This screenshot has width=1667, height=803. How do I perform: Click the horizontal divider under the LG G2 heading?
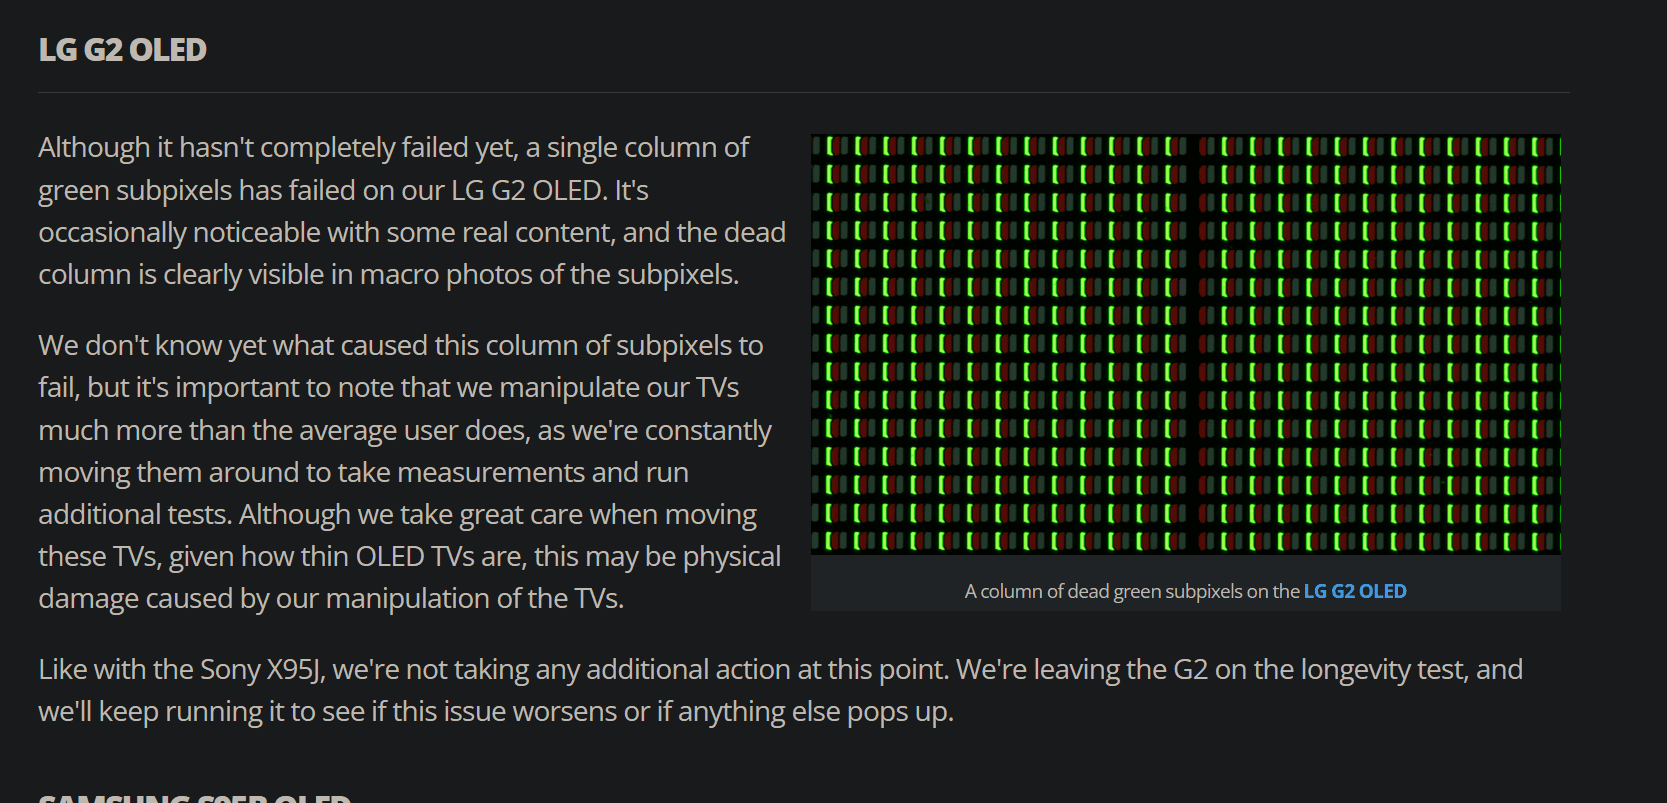coord(804,92)
